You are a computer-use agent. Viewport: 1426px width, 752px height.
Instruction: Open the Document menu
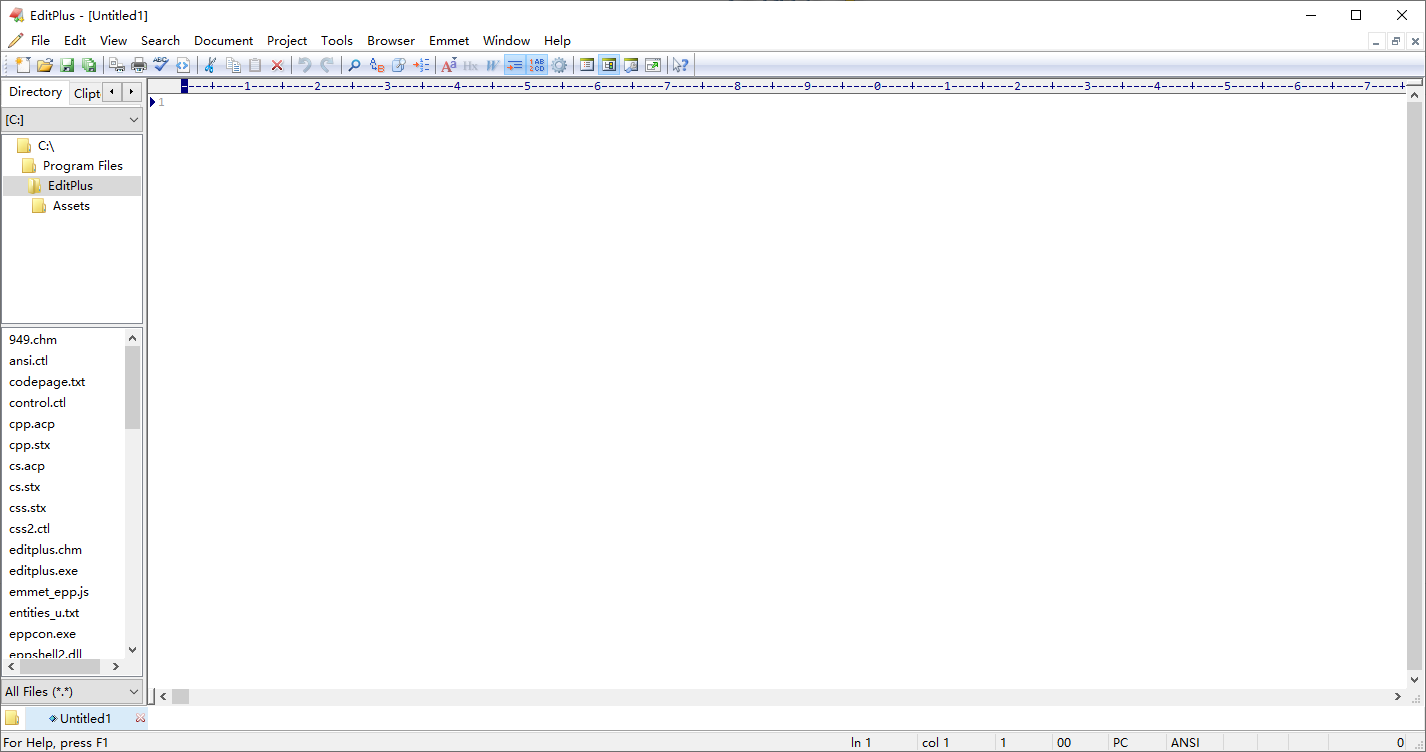pyautogui.click(x=223, y=41)
